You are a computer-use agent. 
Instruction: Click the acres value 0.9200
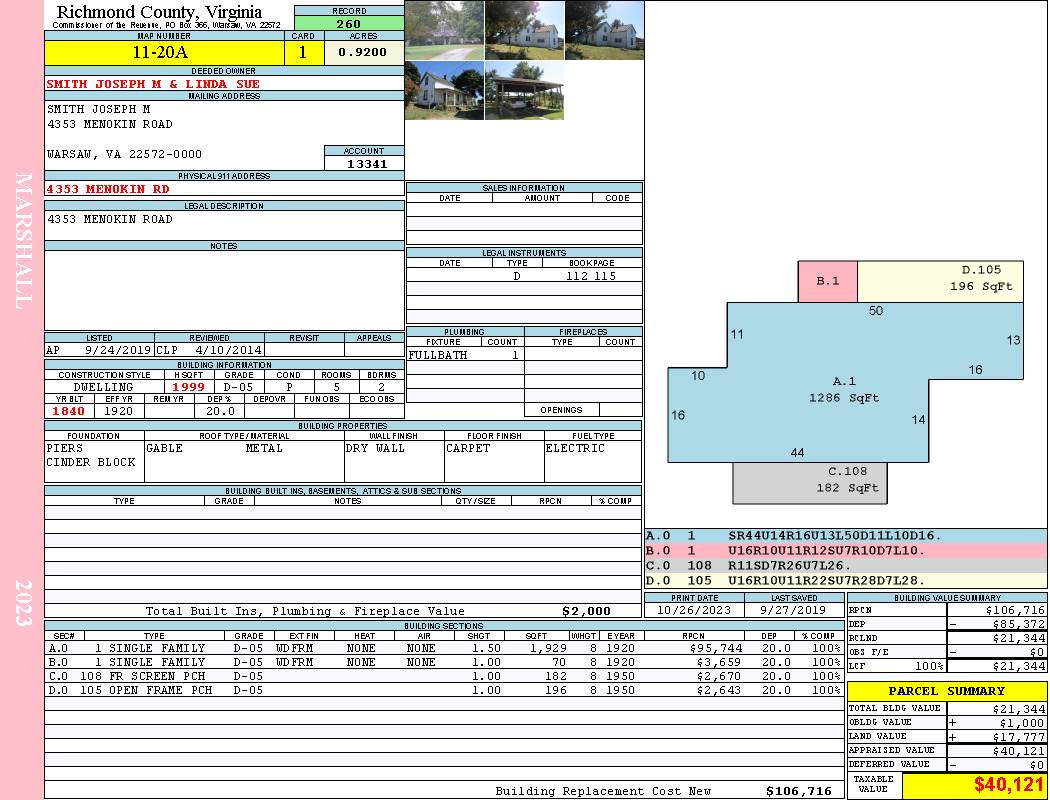click(x=363, y=52)
